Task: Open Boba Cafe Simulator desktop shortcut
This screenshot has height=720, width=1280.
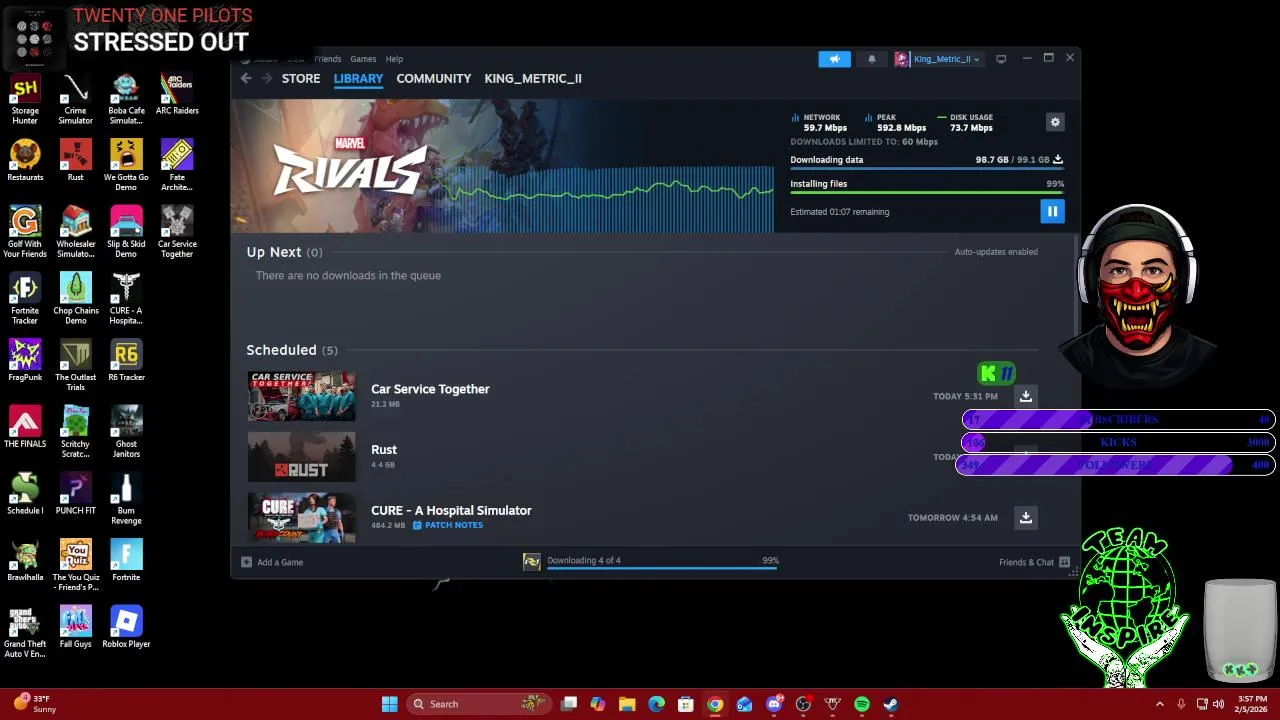Action: click(126, 100)
